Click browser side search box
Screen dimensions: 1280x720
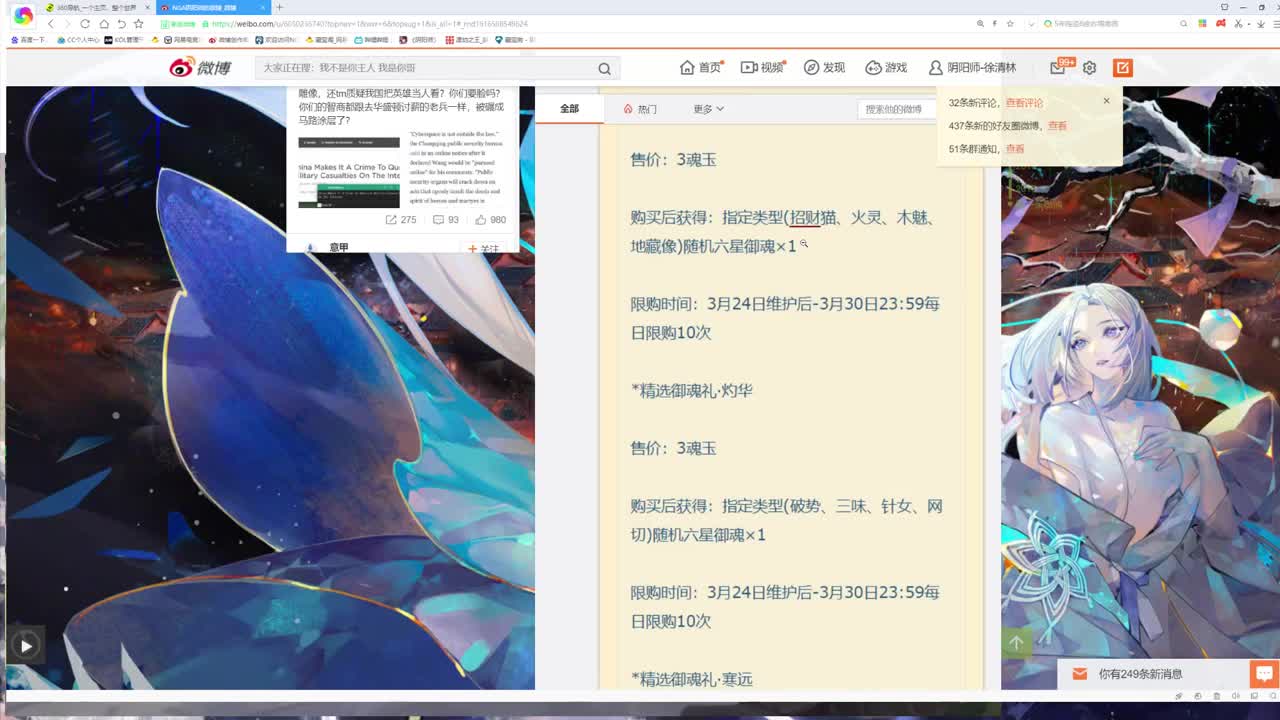point(1115,23)
